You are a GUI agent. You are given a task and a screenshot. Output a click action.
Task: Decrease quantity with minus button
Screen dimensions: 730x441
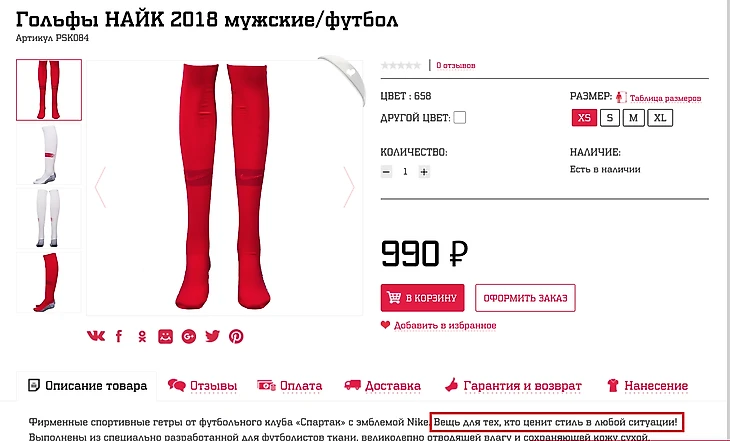point(386,172)
